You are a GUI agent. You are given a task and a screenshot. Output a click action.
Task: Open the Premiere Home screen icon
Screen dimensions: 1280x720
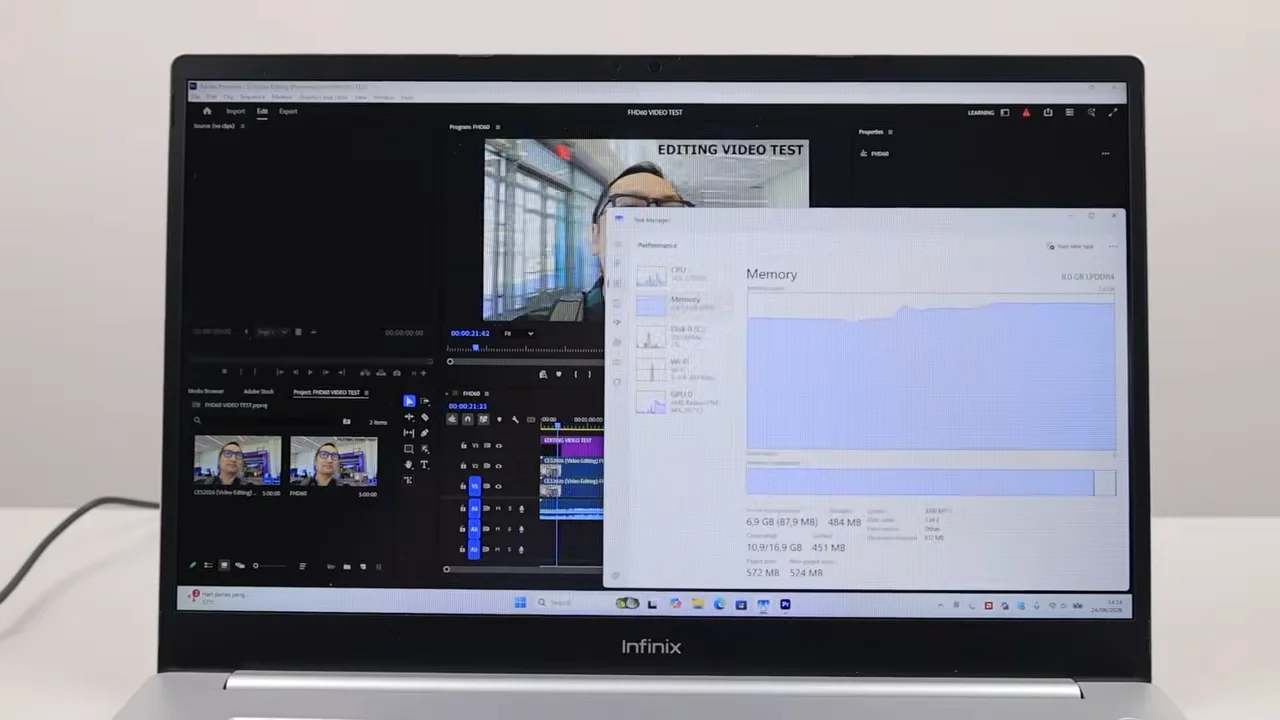207,111
